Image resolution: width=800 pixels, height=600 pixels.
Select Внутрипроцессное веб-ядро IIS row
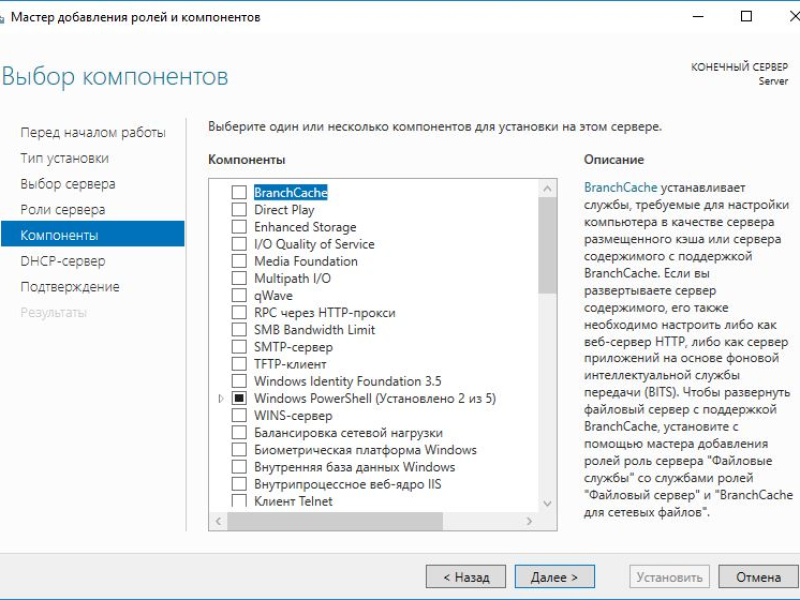tap(348, 484)
